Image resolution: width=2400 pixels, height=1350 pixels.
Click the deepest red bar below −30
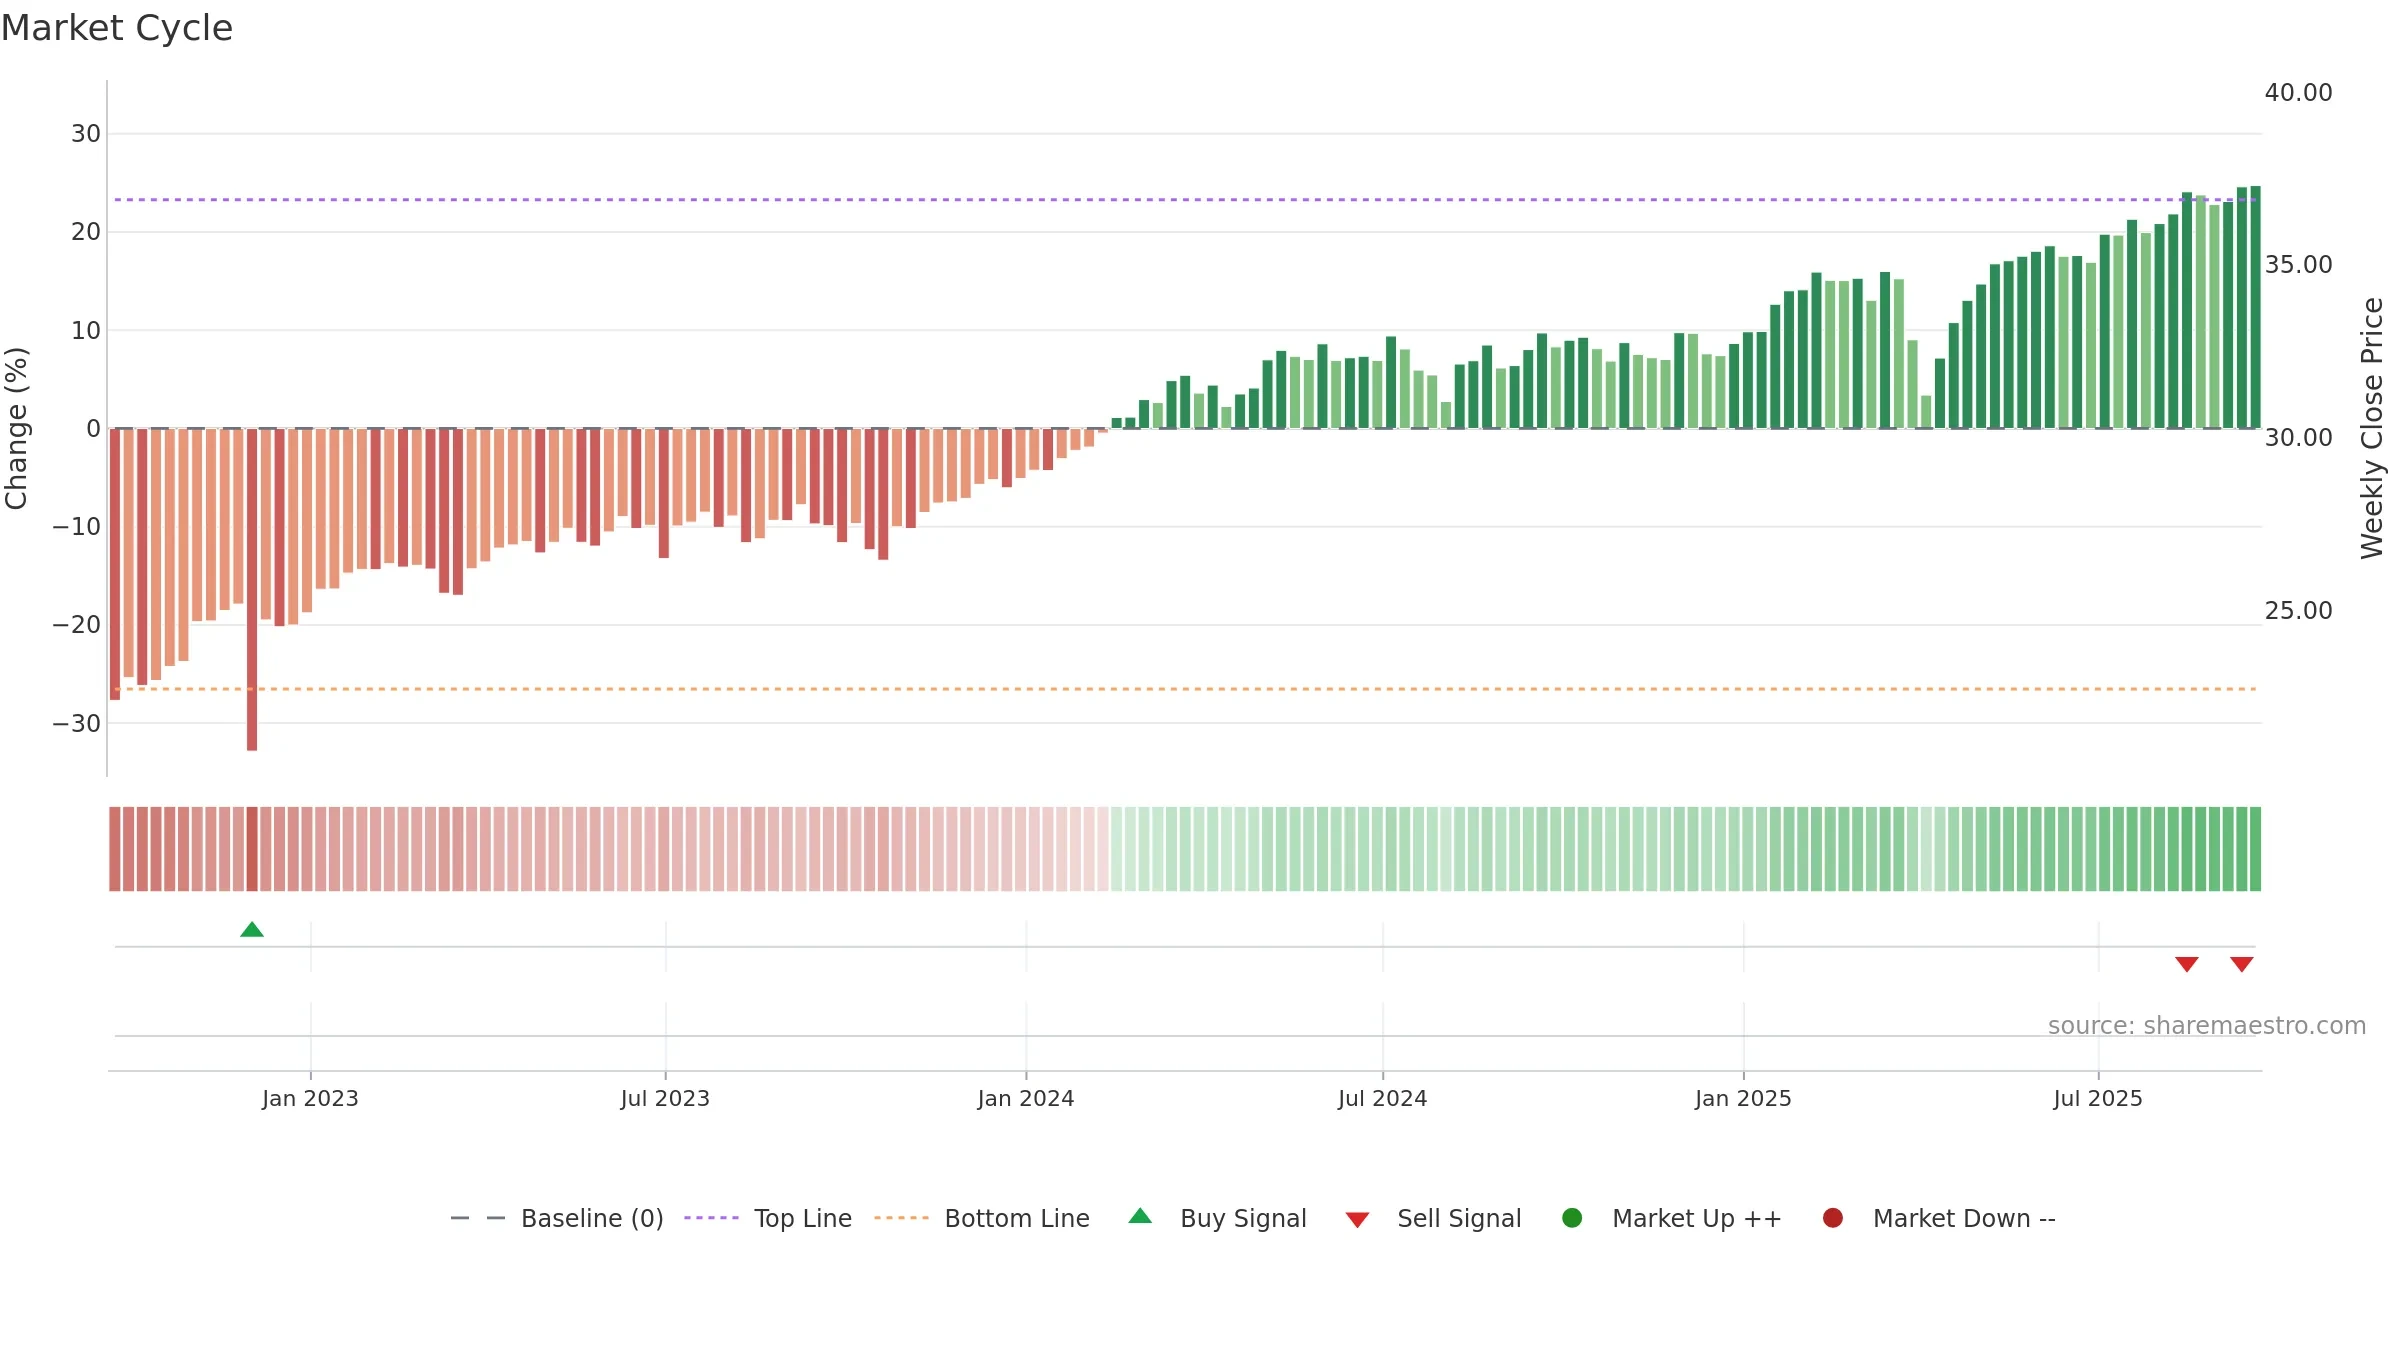coord(252,589)
